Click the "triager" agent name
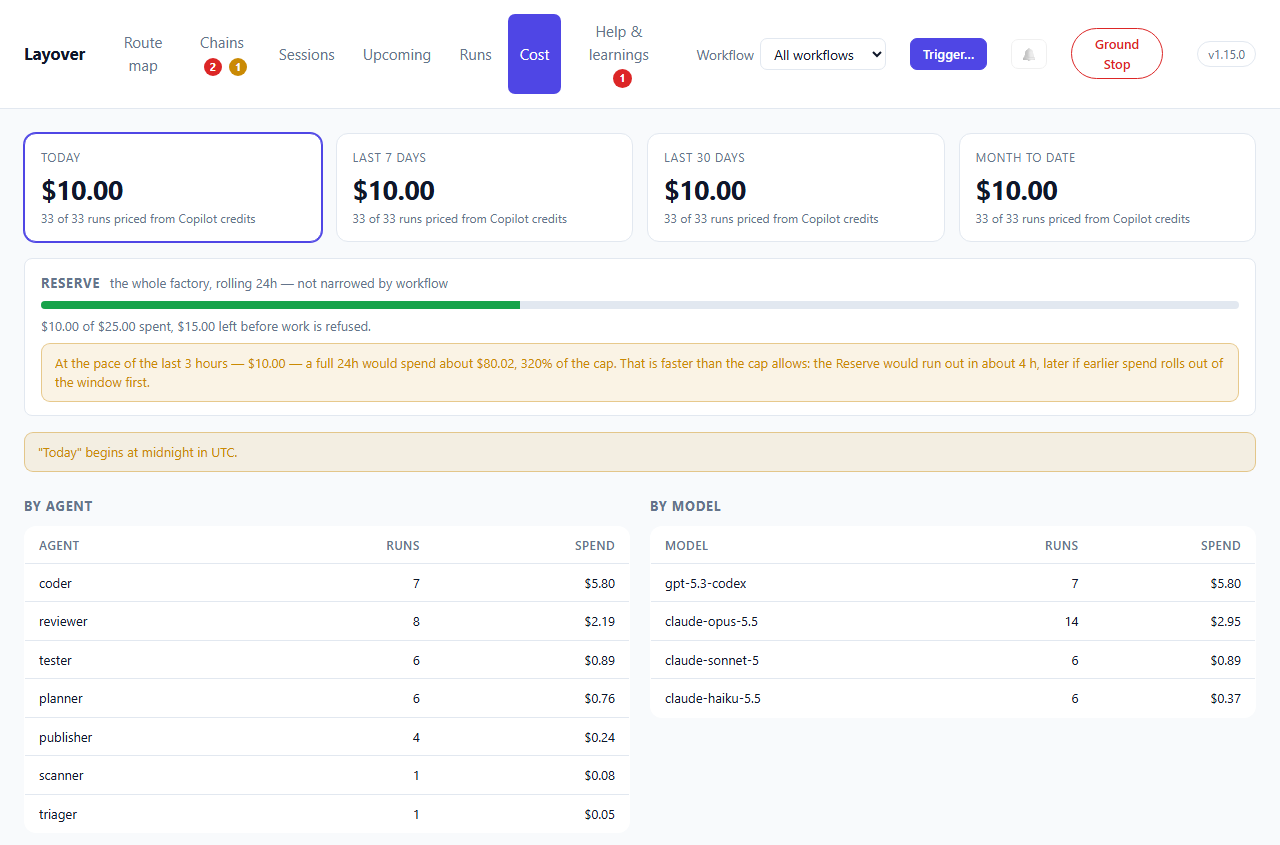Viewport: 1280px width, 845px height. [58, 814]
